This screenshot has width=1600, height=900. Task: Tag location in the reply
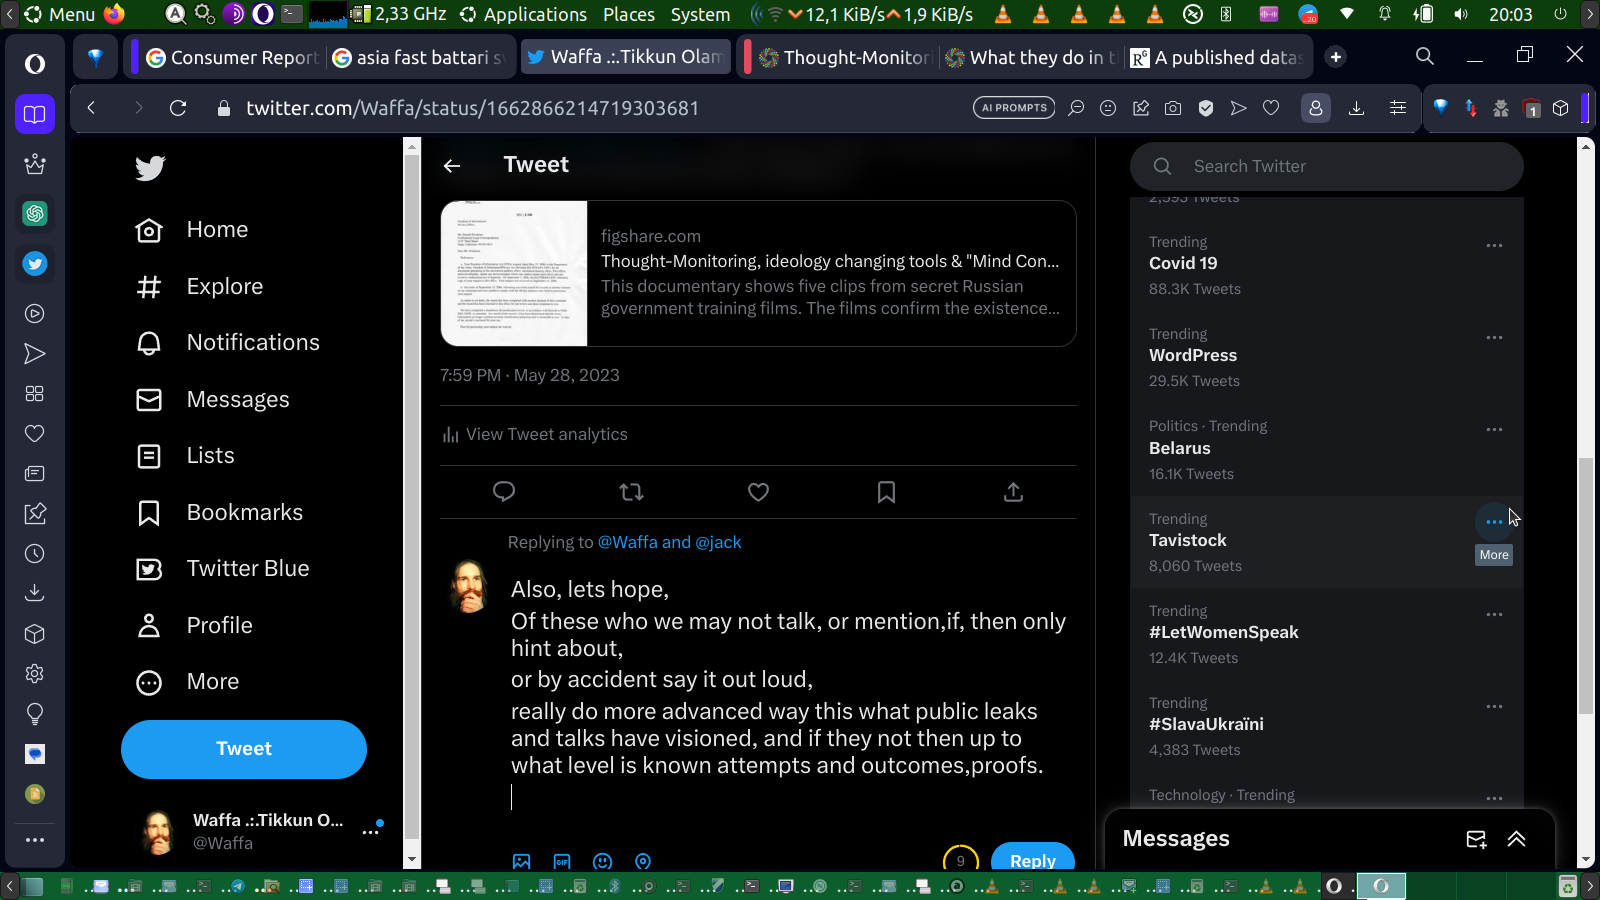pos(643,862)
